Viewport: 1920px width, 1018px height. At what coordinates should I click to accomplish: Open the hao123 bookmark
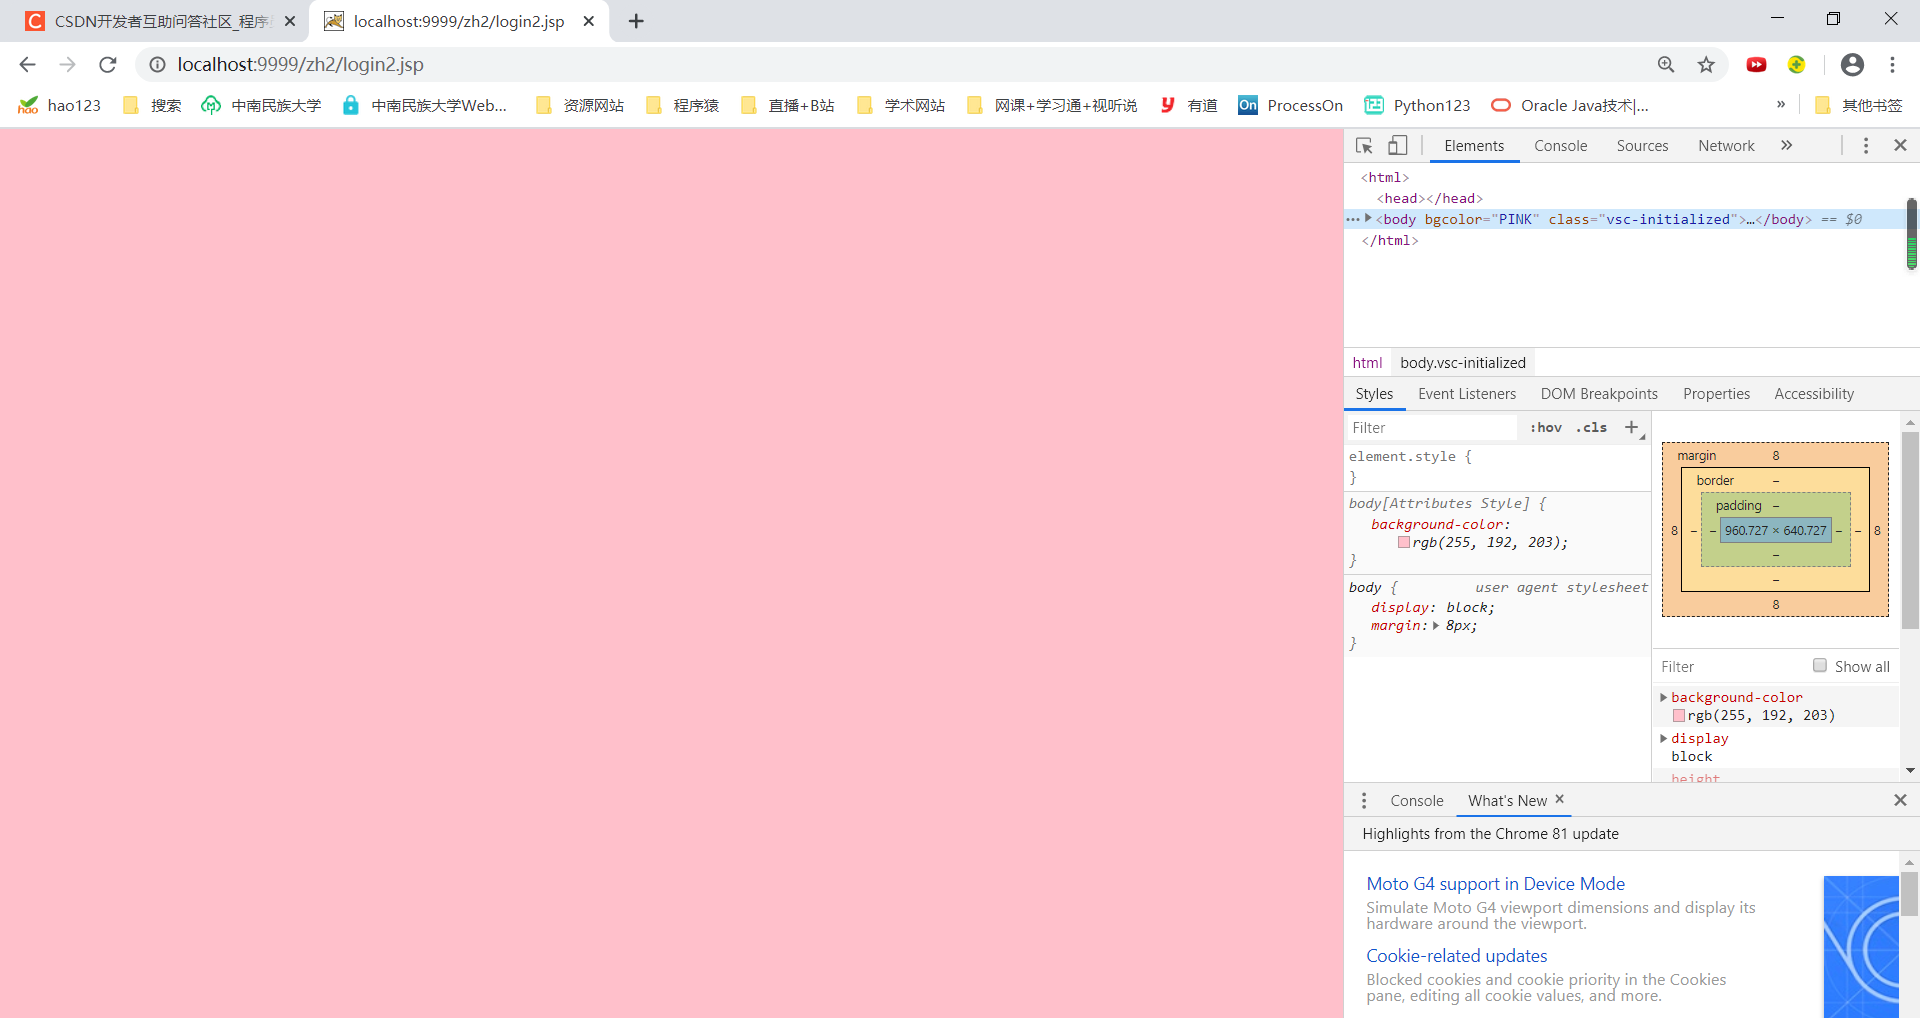59,105
